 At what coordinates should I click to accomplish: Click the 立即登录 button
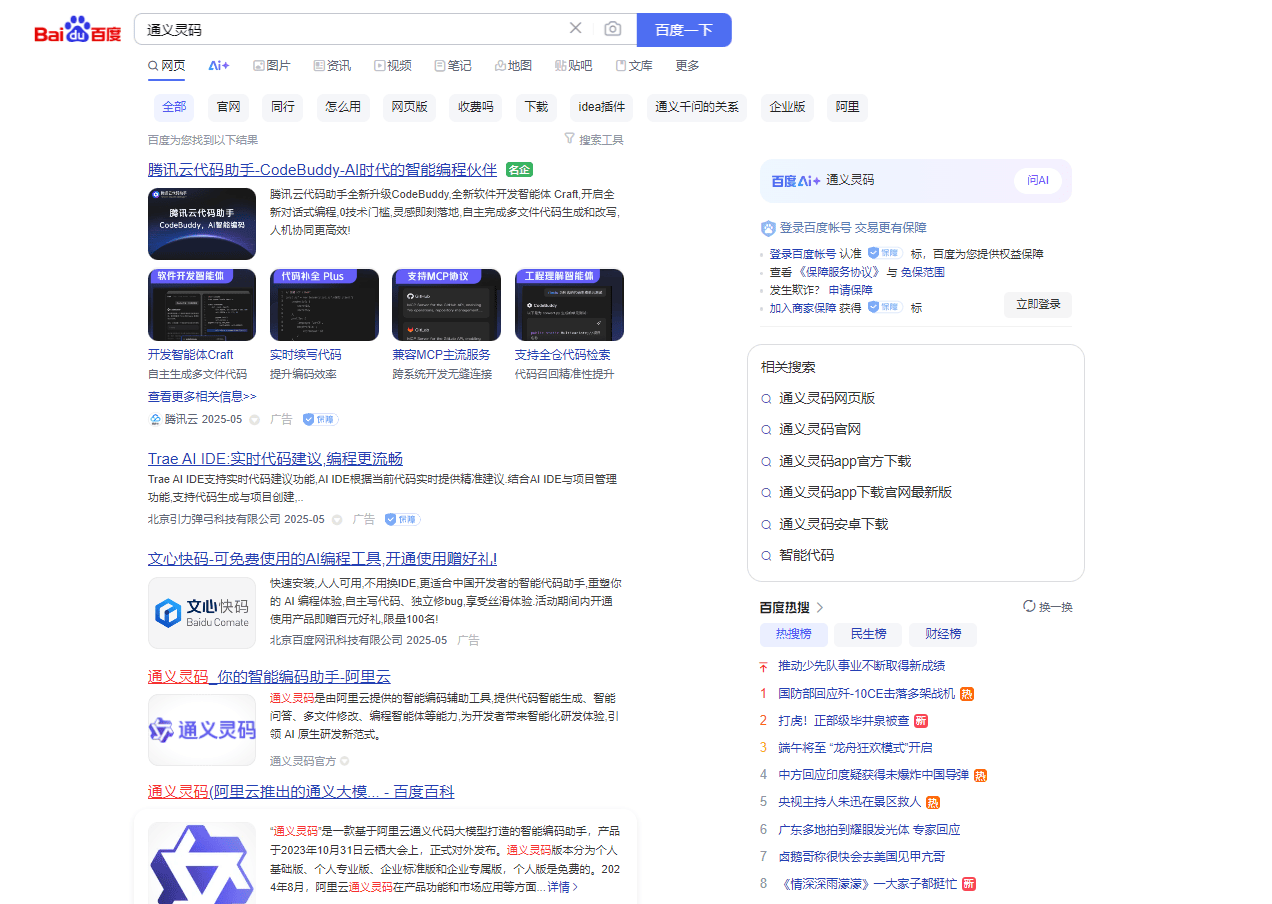click(x=1038, y=305)
